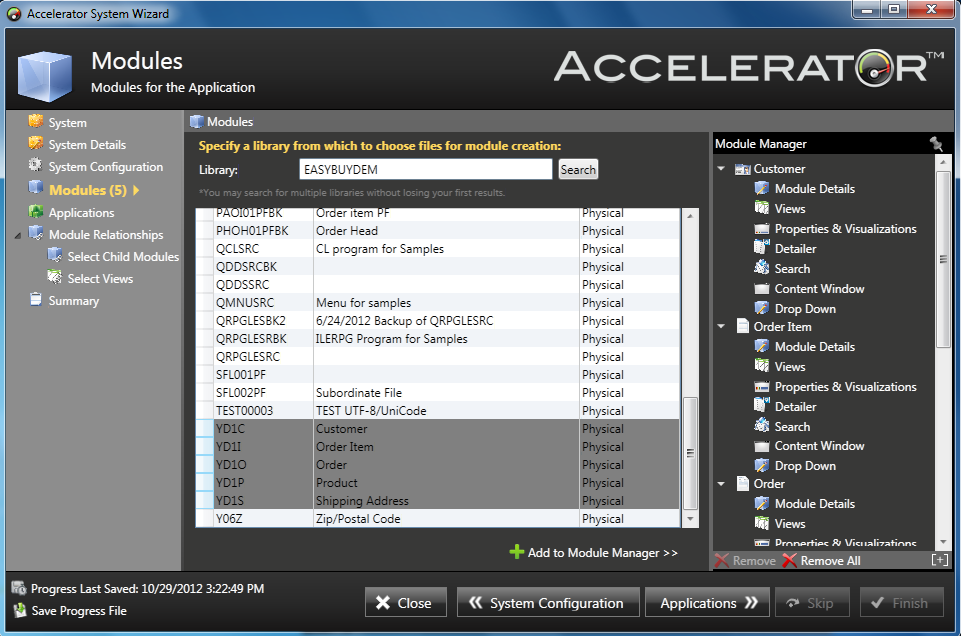
Task: Select Module Details under Order
Action: click(815, 504)
